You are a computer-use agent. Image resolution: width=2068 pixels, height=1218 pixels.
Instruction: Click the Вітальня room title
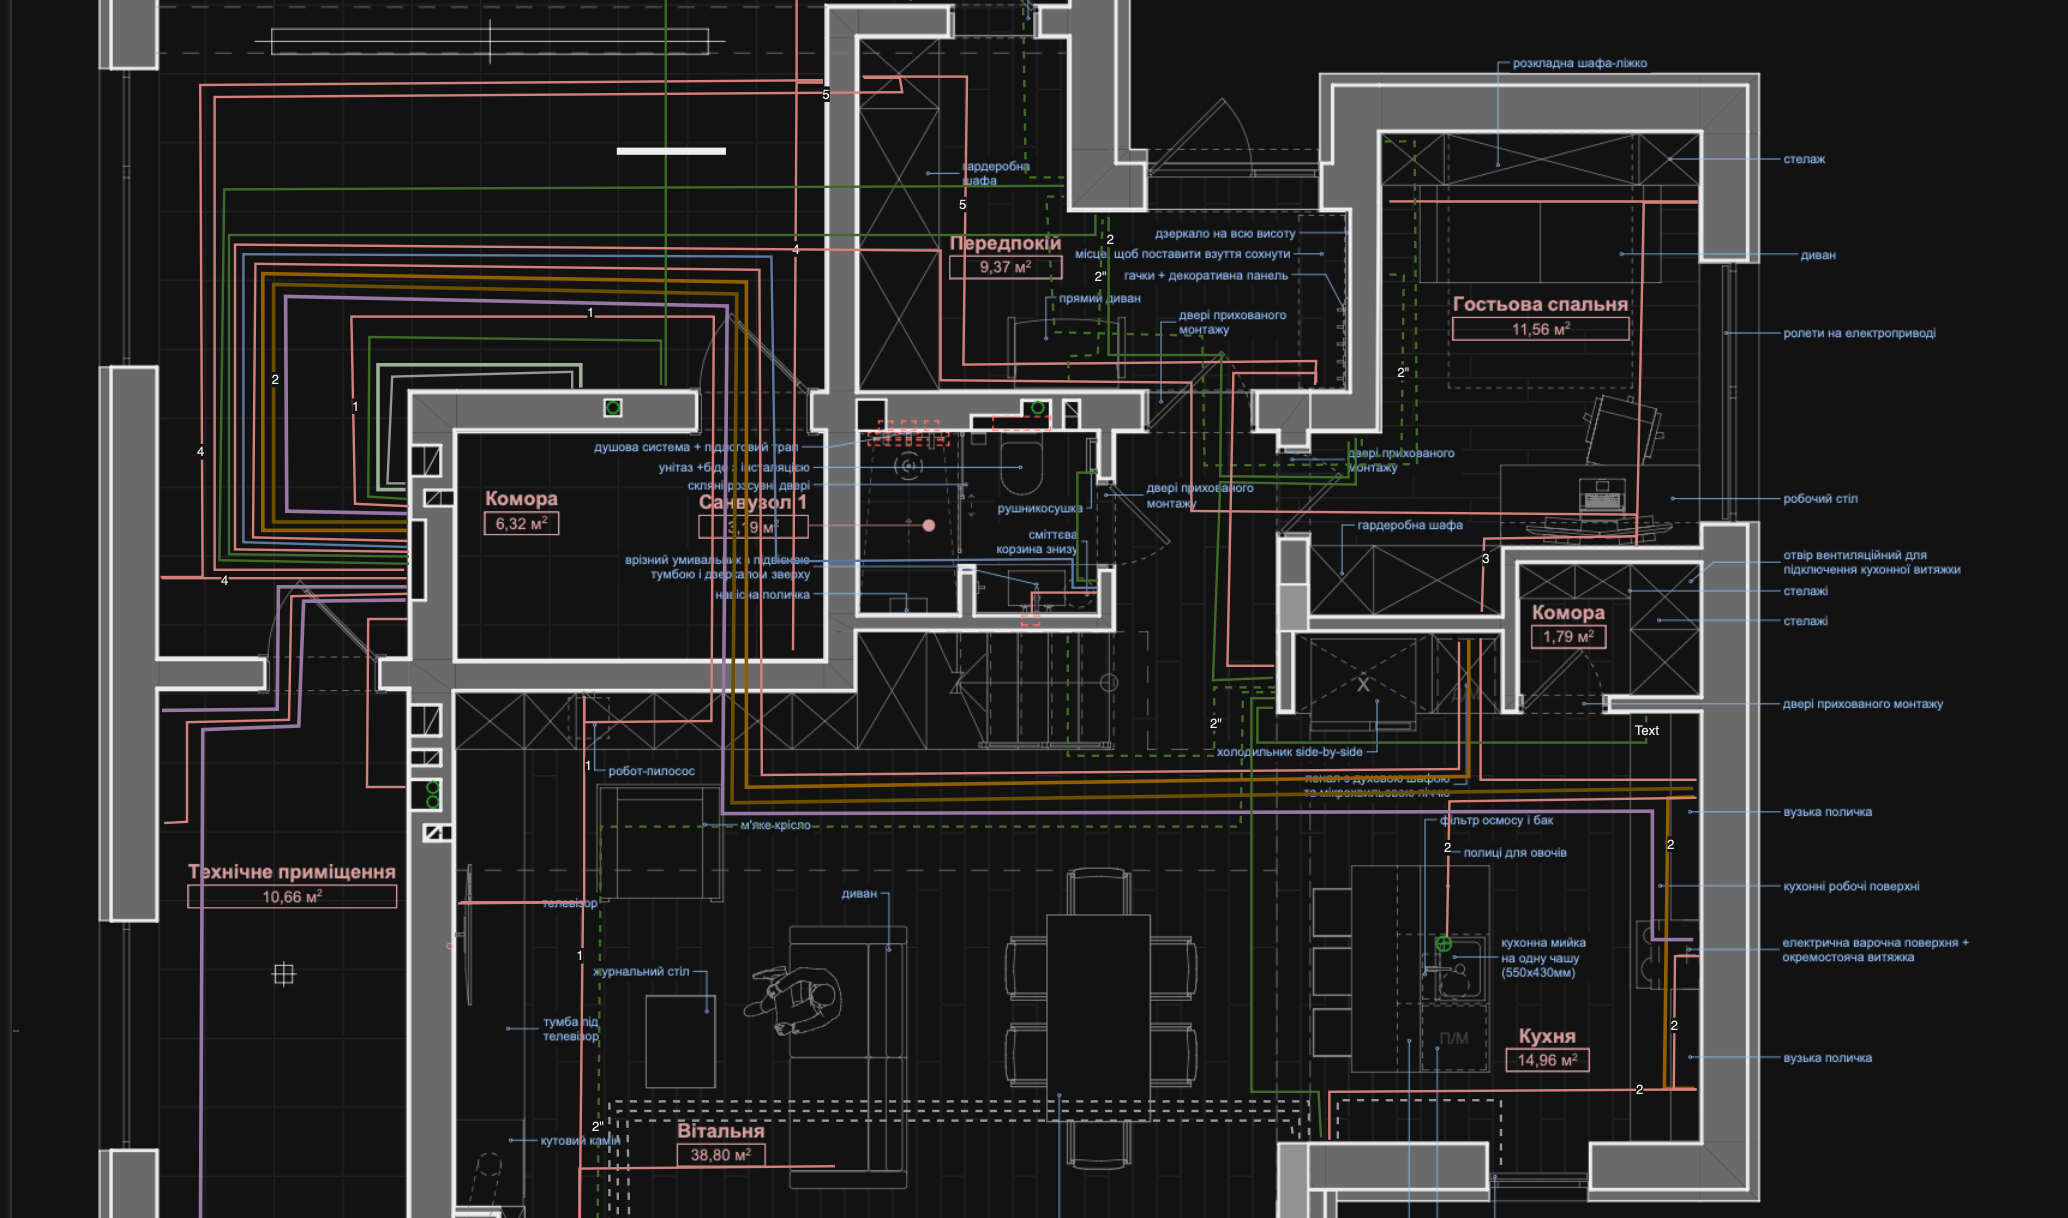point(720,1131)
